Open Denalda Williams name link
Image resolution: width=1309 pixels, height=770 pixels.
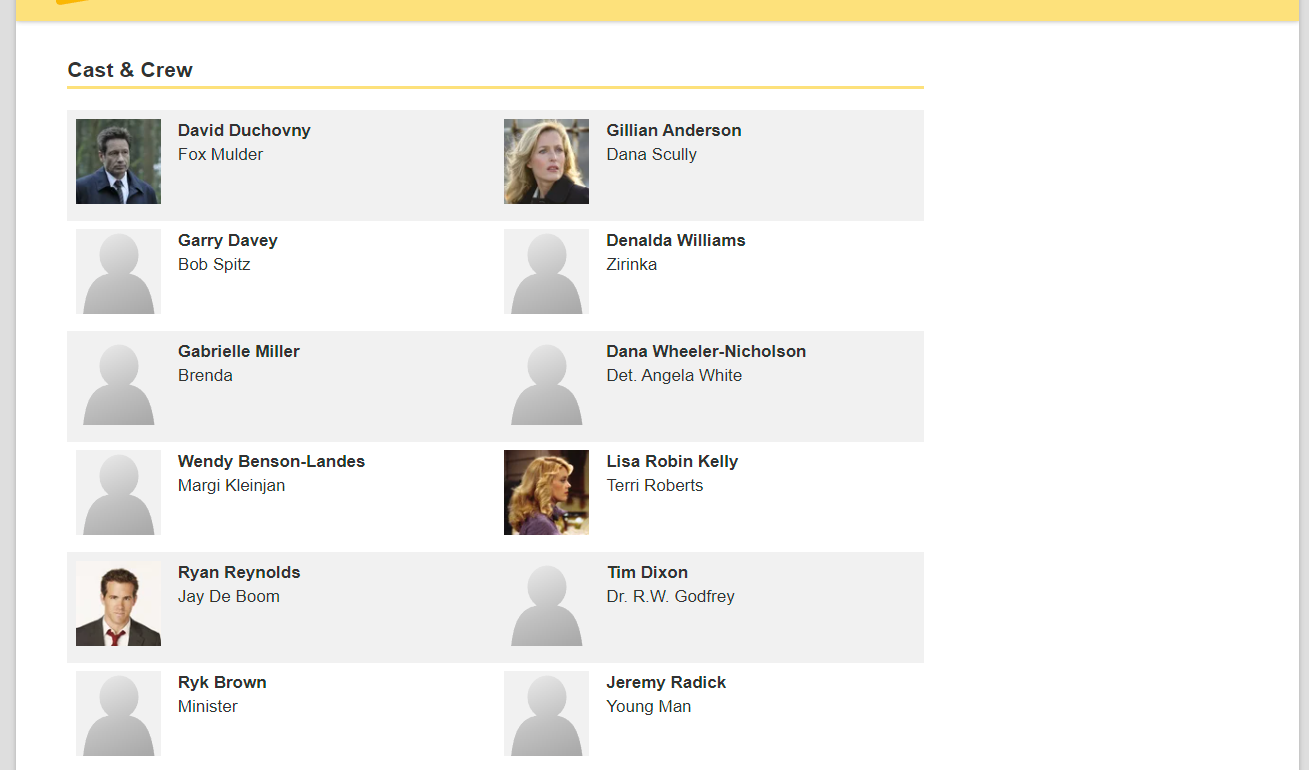point(676,240)
